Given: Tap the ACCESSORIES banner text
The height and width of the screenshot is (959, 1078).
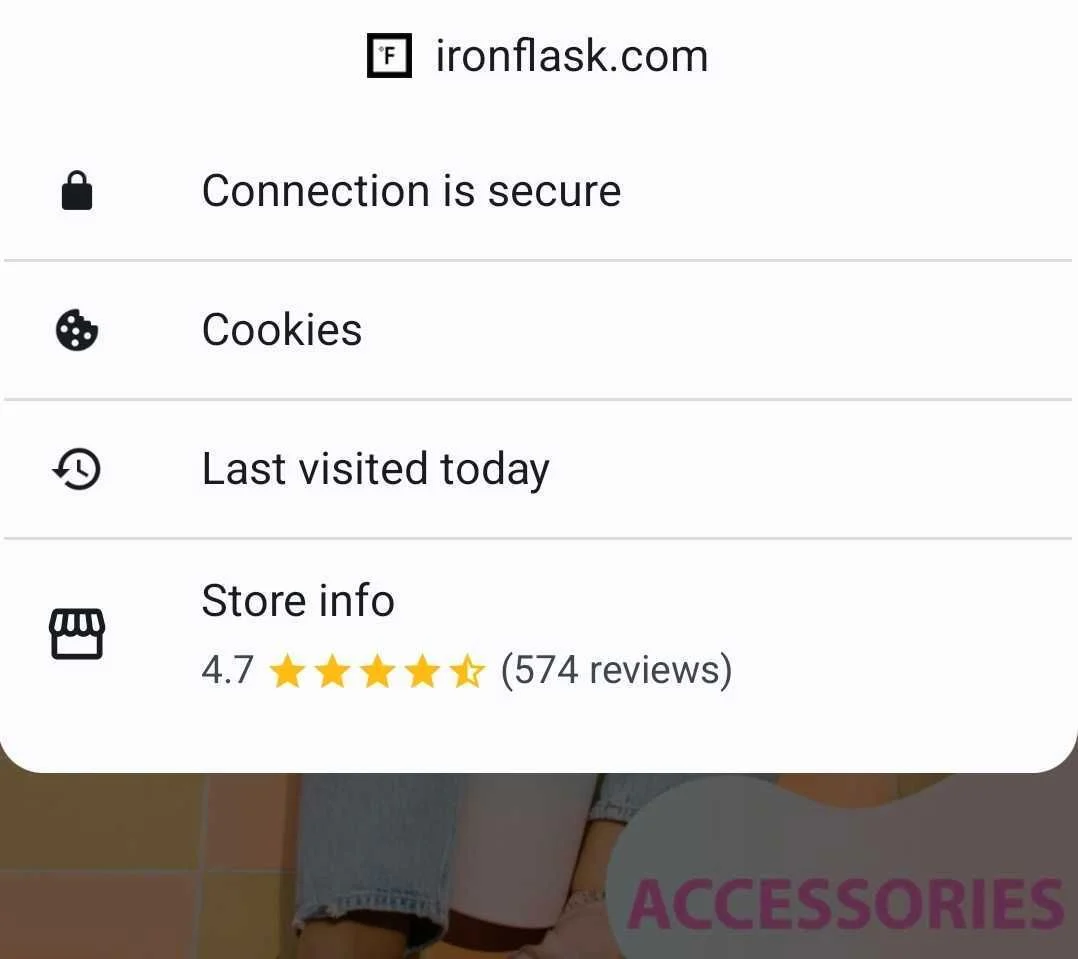Looking at the screenshot, I should tap(846, 904).
